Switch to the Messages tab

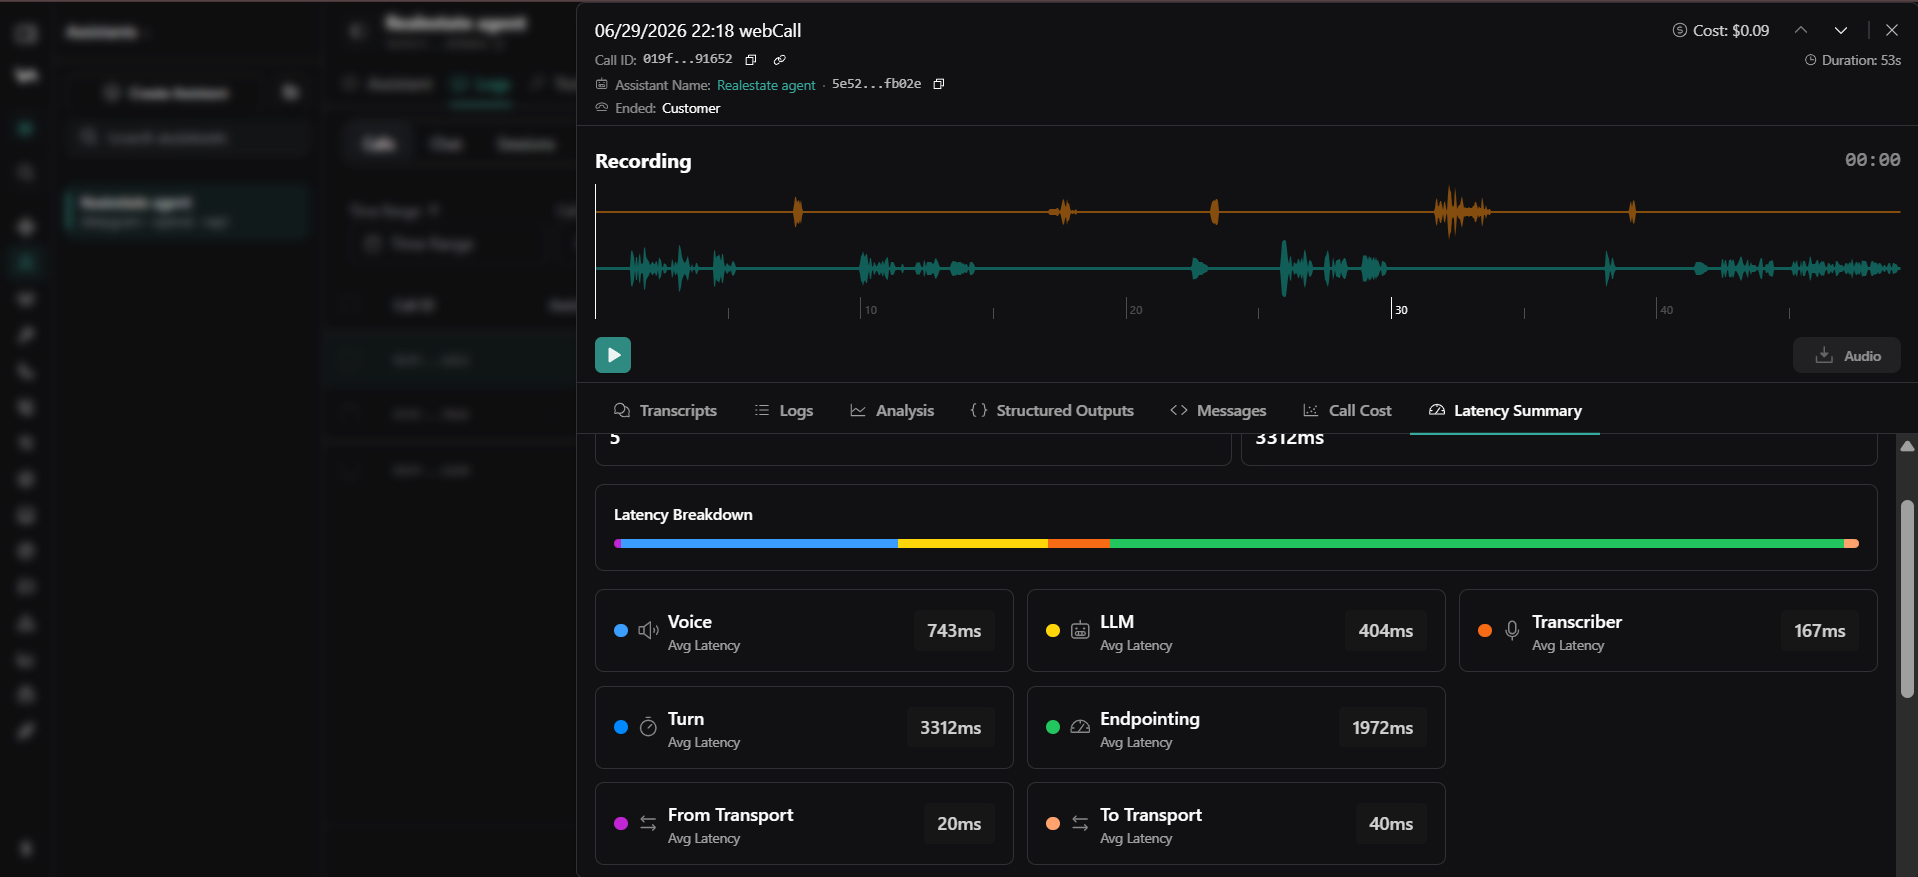pyautogui.click(x=1218, y=411)
